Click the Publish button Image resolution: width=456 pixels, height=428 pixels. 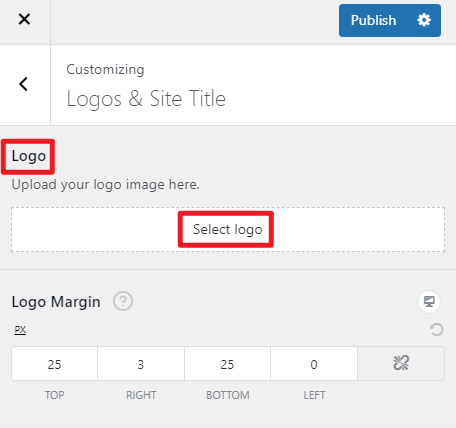(x=373, y=20)
